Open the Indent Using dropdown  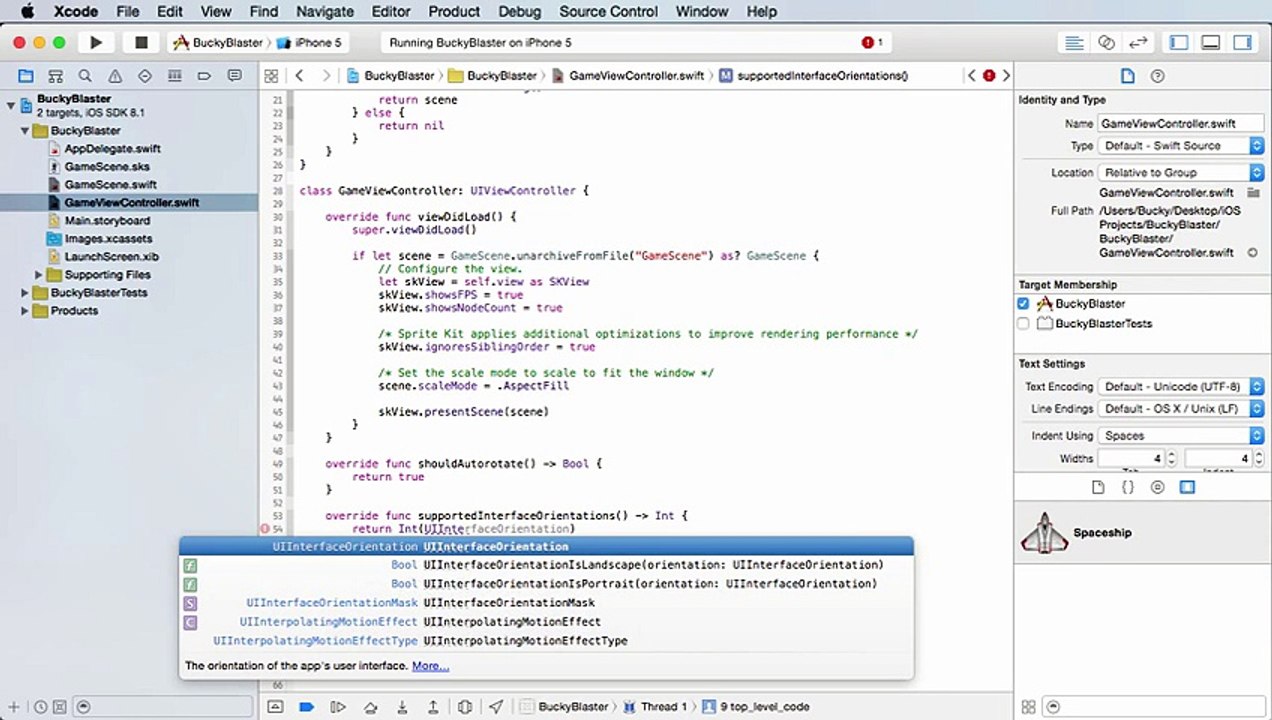pyautogui.click(x=1181, y=436)
